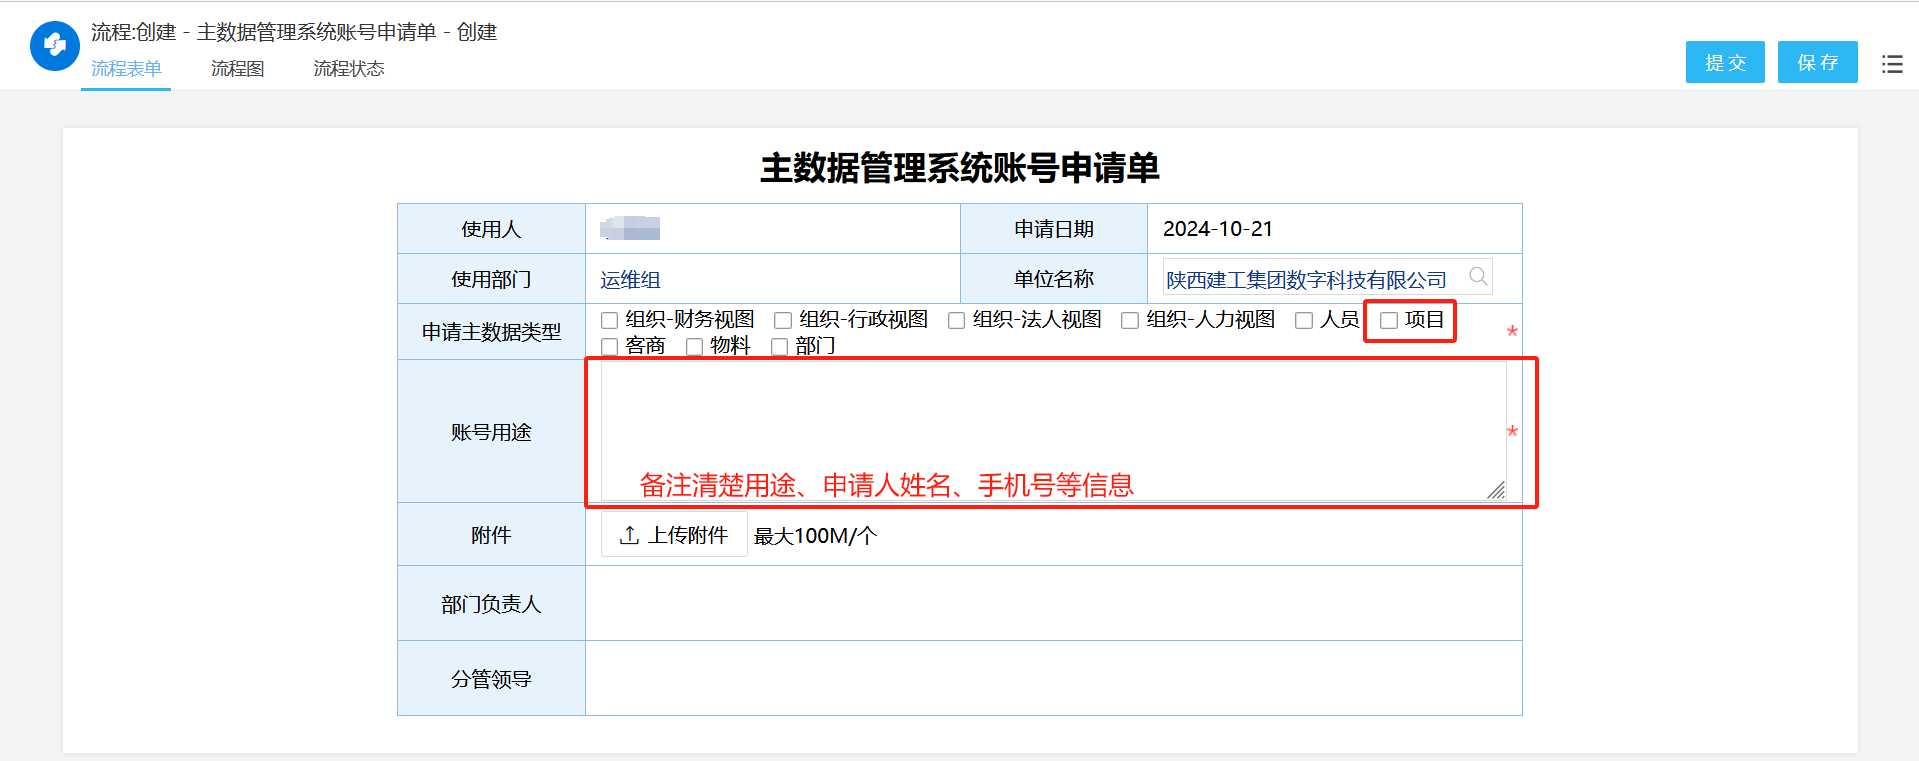This screenshot has width=1919, height=761.
Task: Click the 保存 button
Action: click(x=1817, y=62)
